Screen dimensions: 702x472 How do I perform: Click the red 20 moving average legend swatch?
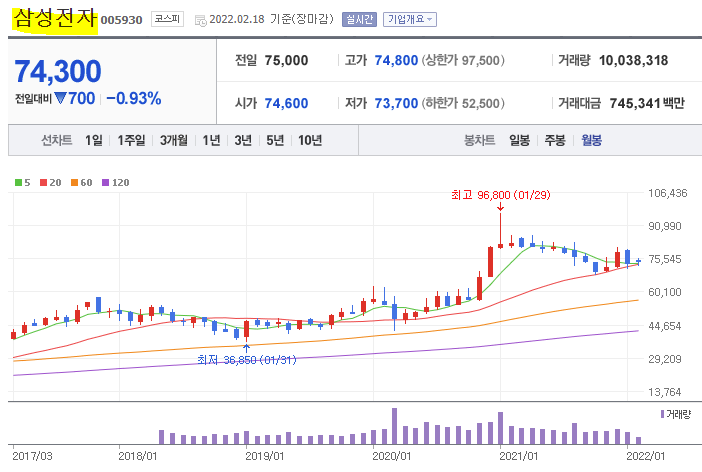pos(43,183)
